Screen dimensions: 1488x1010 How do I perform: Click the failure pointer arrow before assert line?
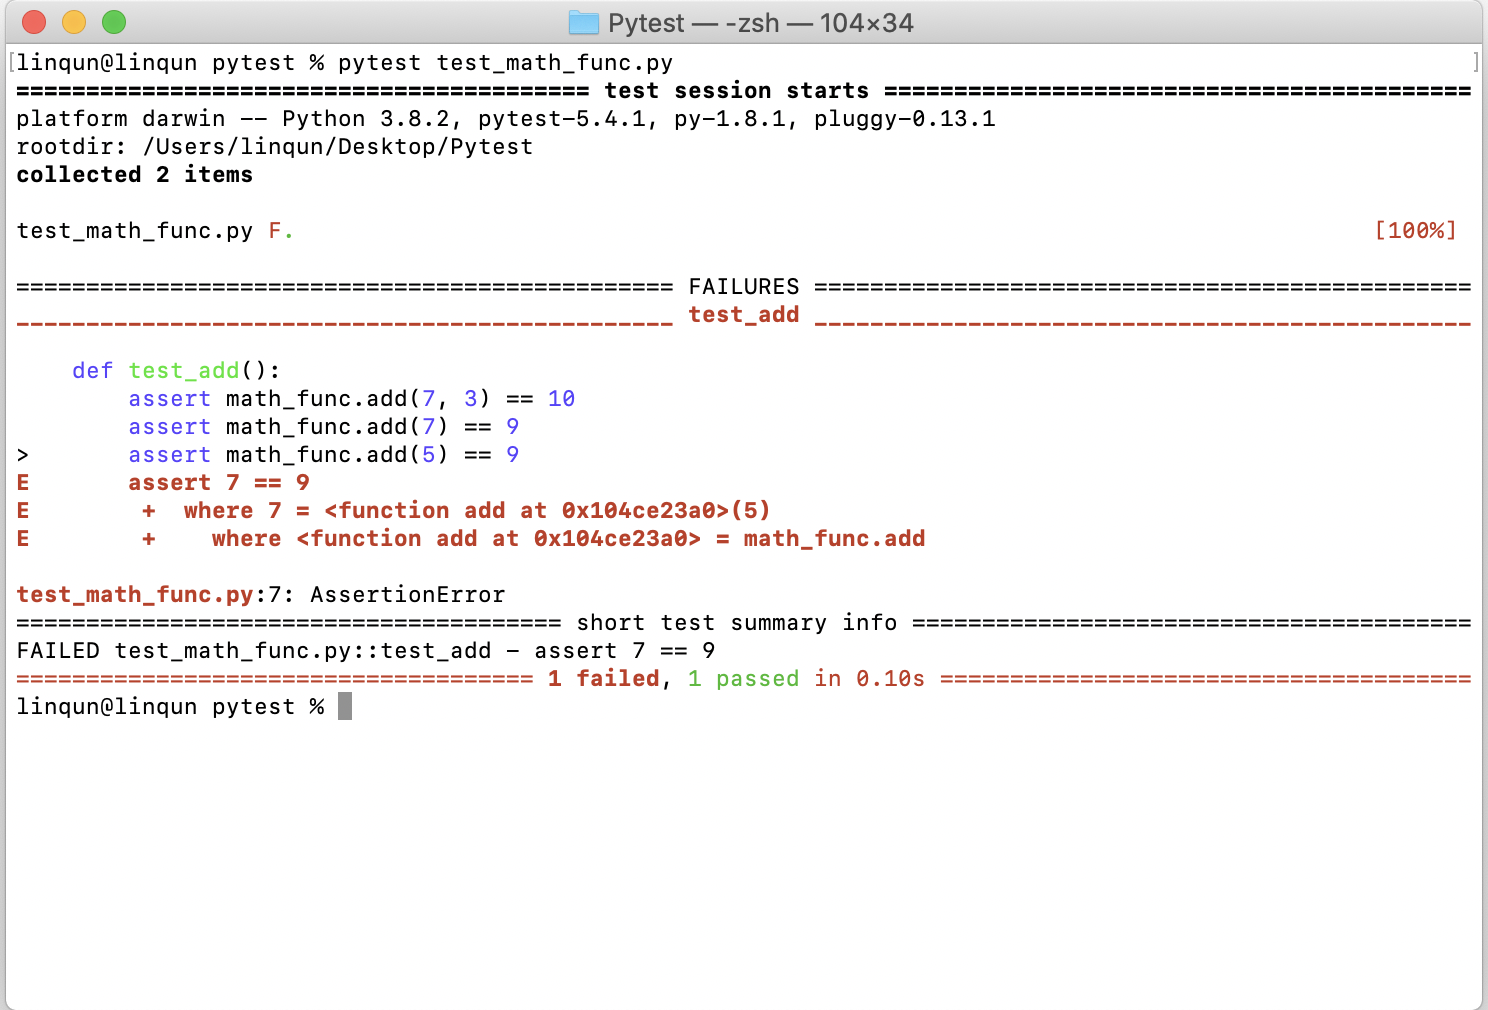coord(22,454)
